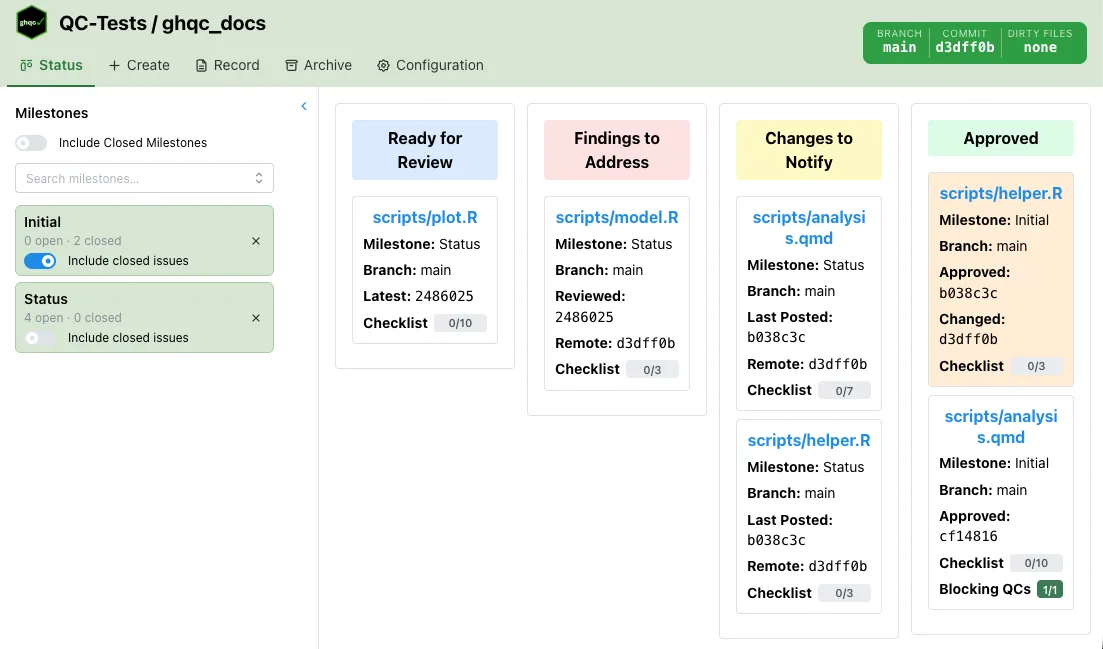The image size is (1103, 649).
Task: Click the Commit d3dff0b indicator
Action: pos(964,41)
